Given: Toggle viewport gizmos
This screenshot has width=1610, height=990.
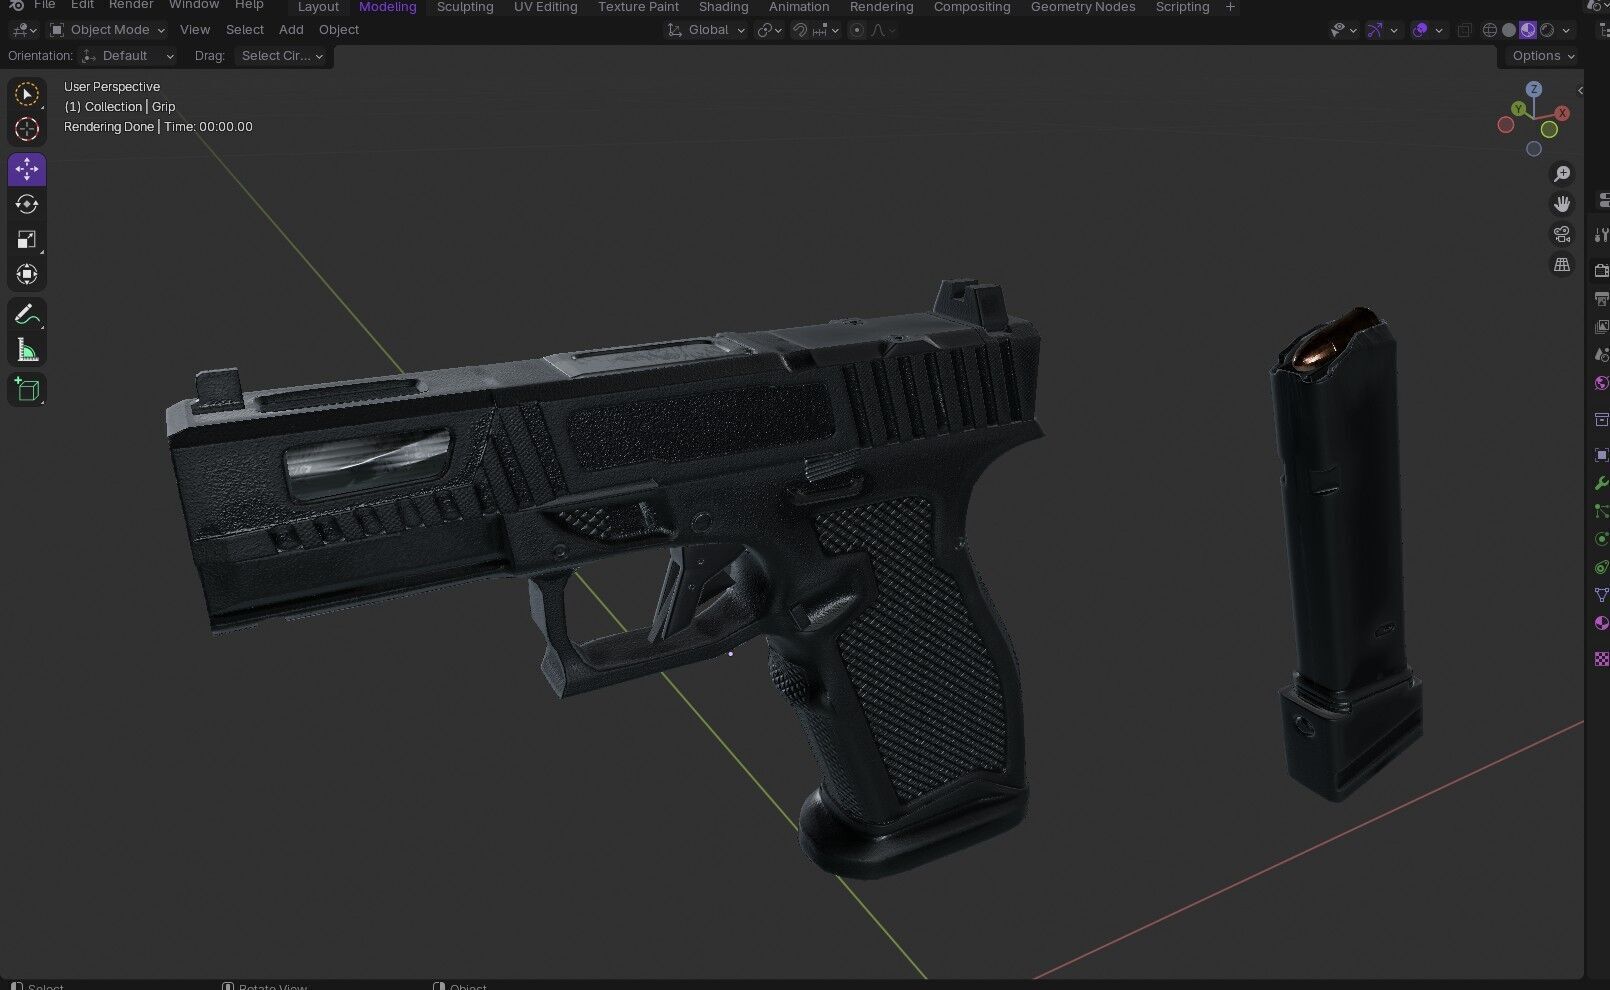Looking at the screenshot, I should [1376, 30].
